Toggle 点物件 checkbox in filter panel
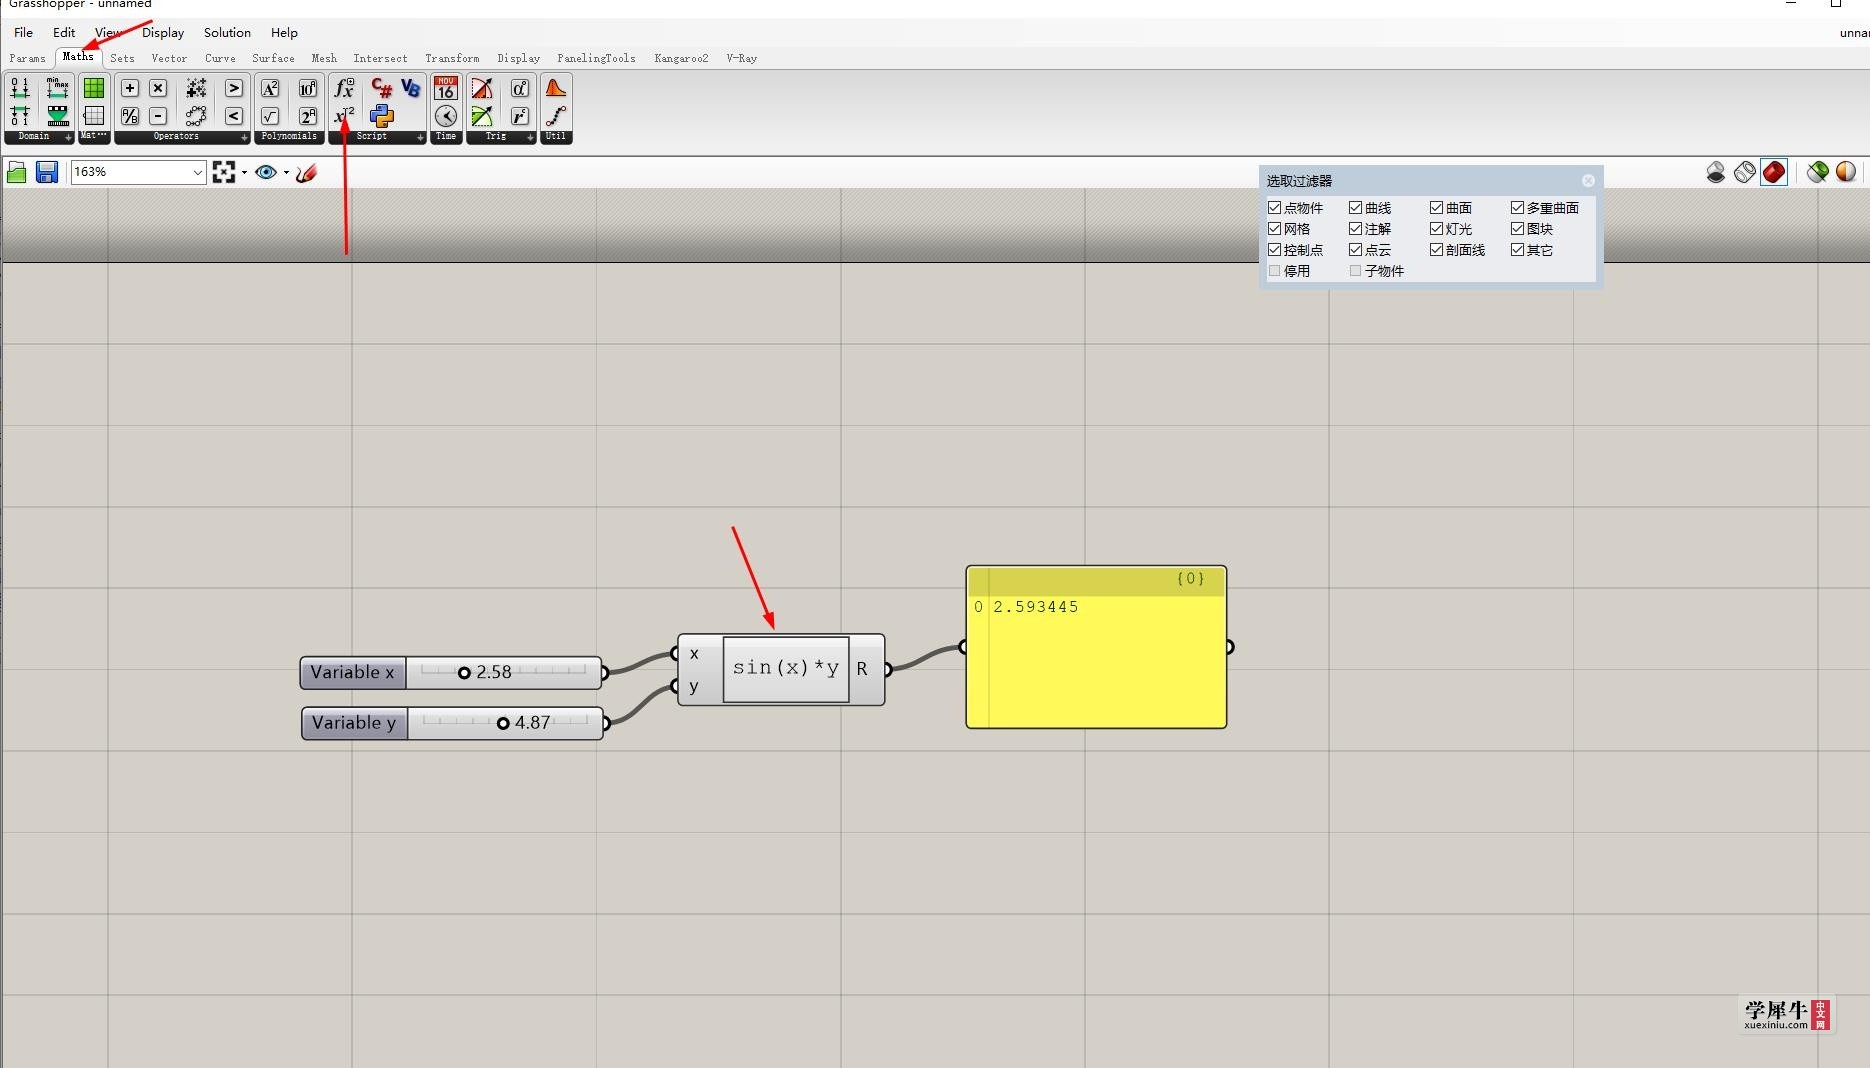 pyautogui.click(x=1274, y=208)
